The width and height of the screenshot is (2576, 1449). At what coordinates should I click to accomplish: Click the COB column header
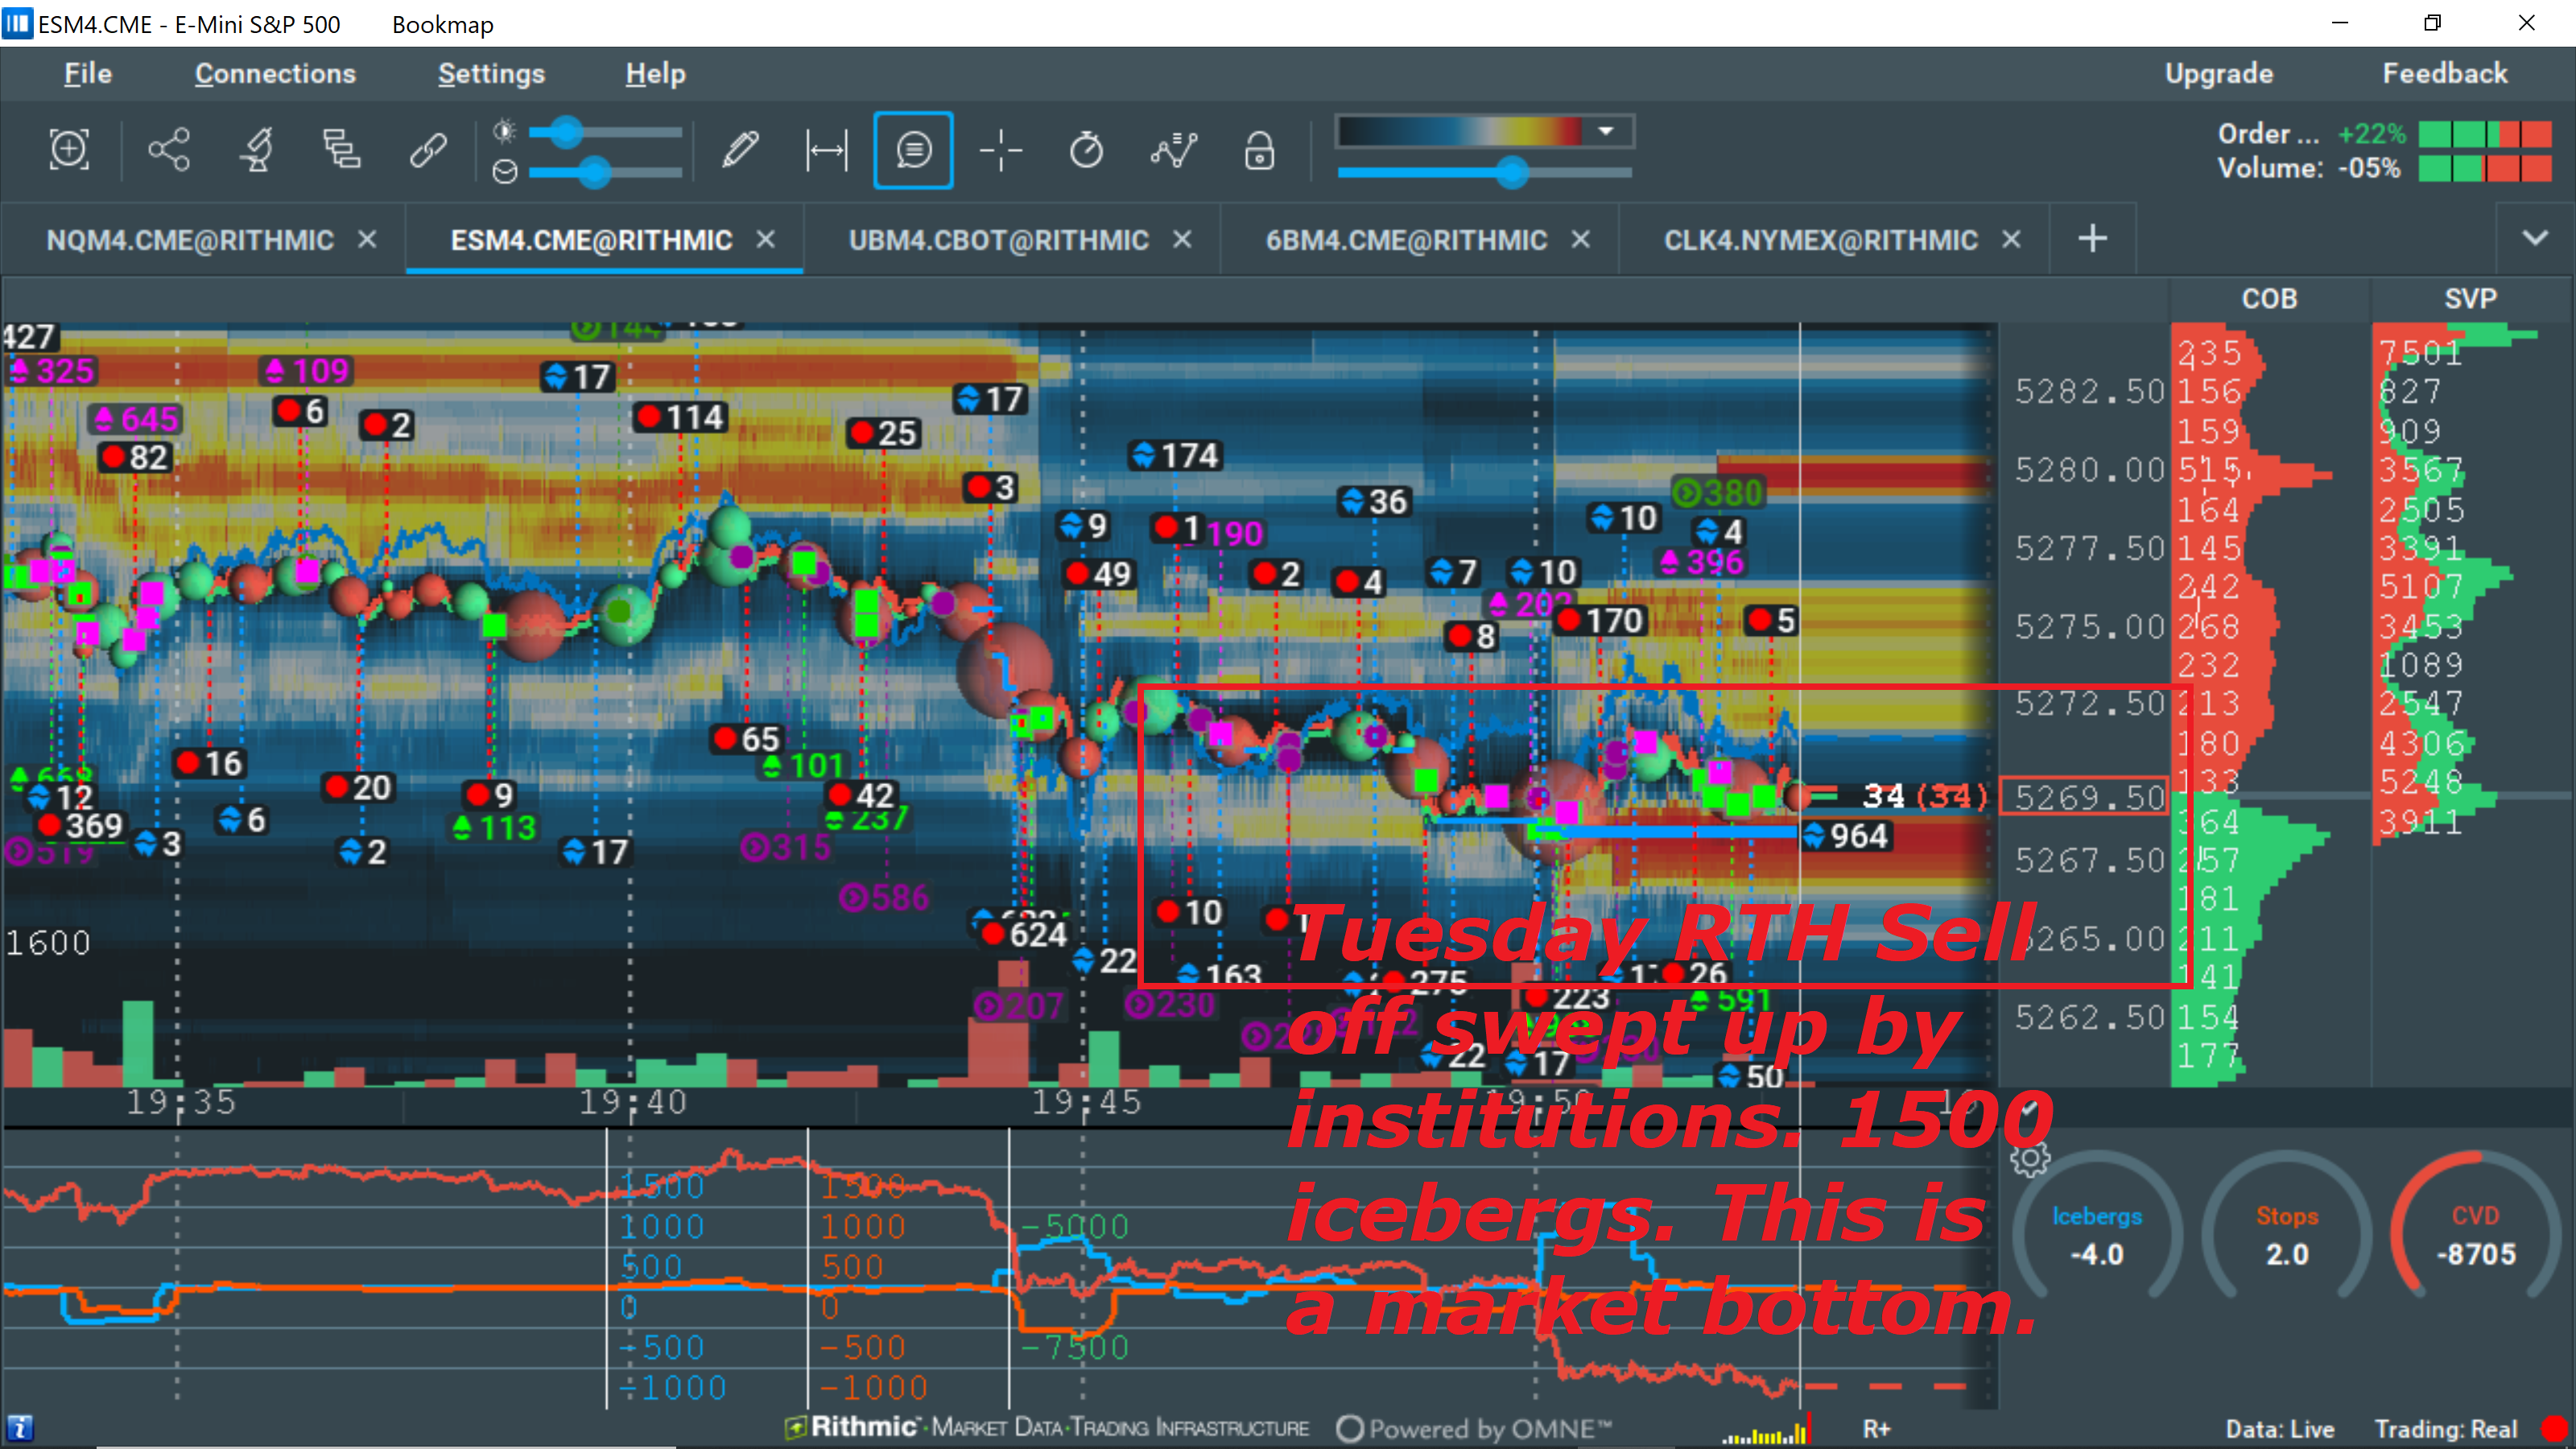coord(2269,299)
